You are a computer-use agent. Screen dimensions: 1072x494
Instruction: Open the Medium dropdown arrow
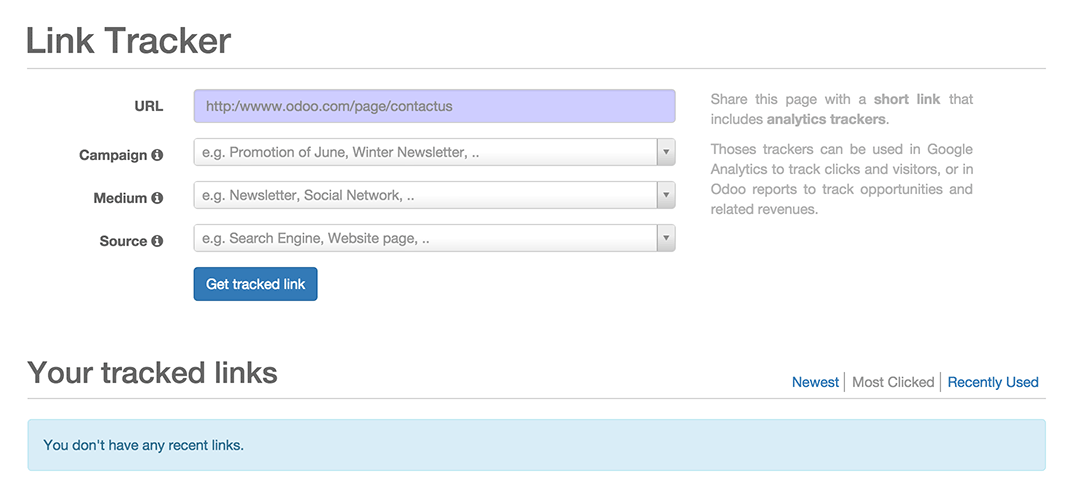click(x=665, y=196)
